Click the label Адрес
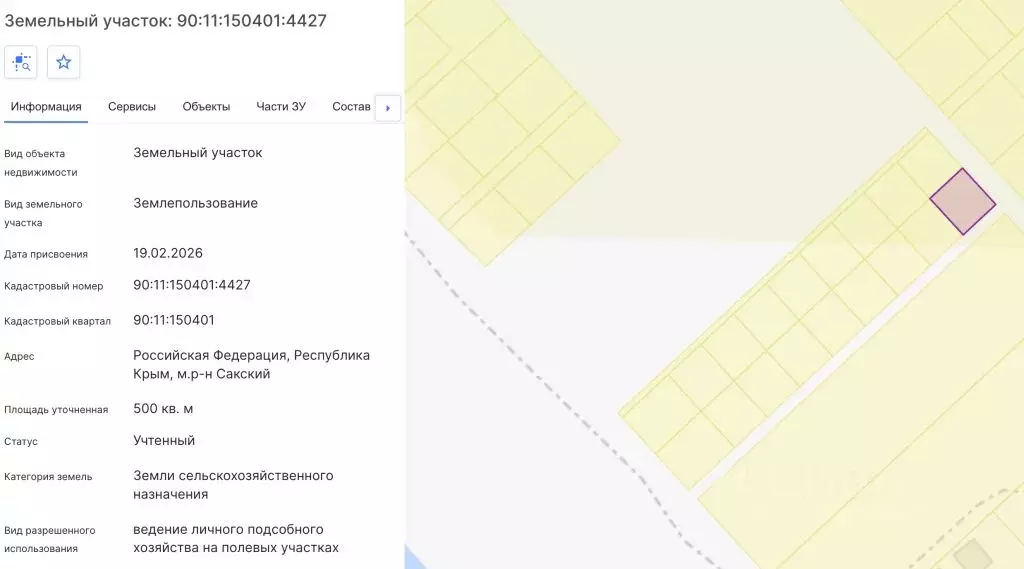This screenshot has width=1024, height=569. [x=19, y=357]
